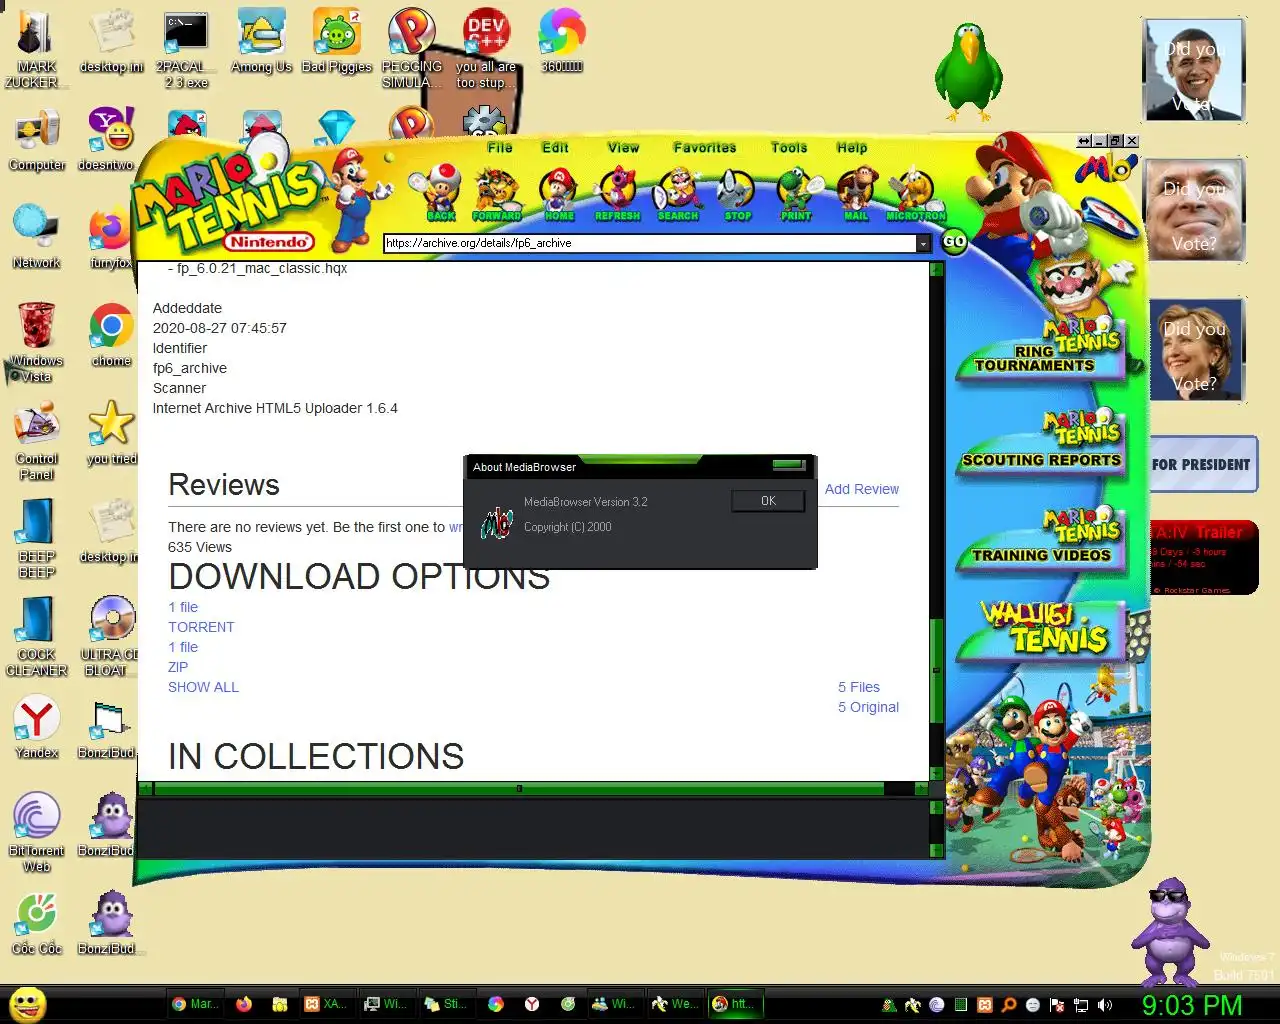Open the Control Panel desktop icon
The height and width of the screenshot is (1024, 1280).
(37, 441)
